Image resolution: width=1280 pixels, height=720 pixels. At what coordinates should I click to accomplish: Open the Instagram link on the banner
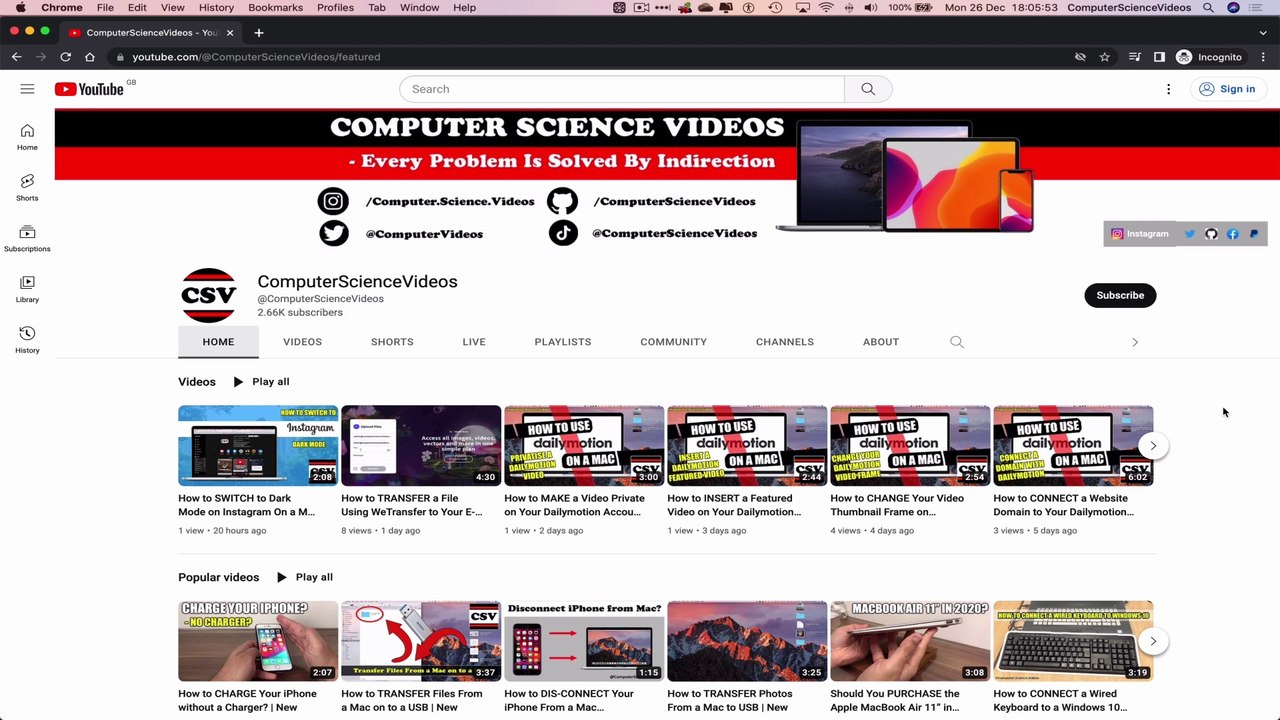[1140, 234]
